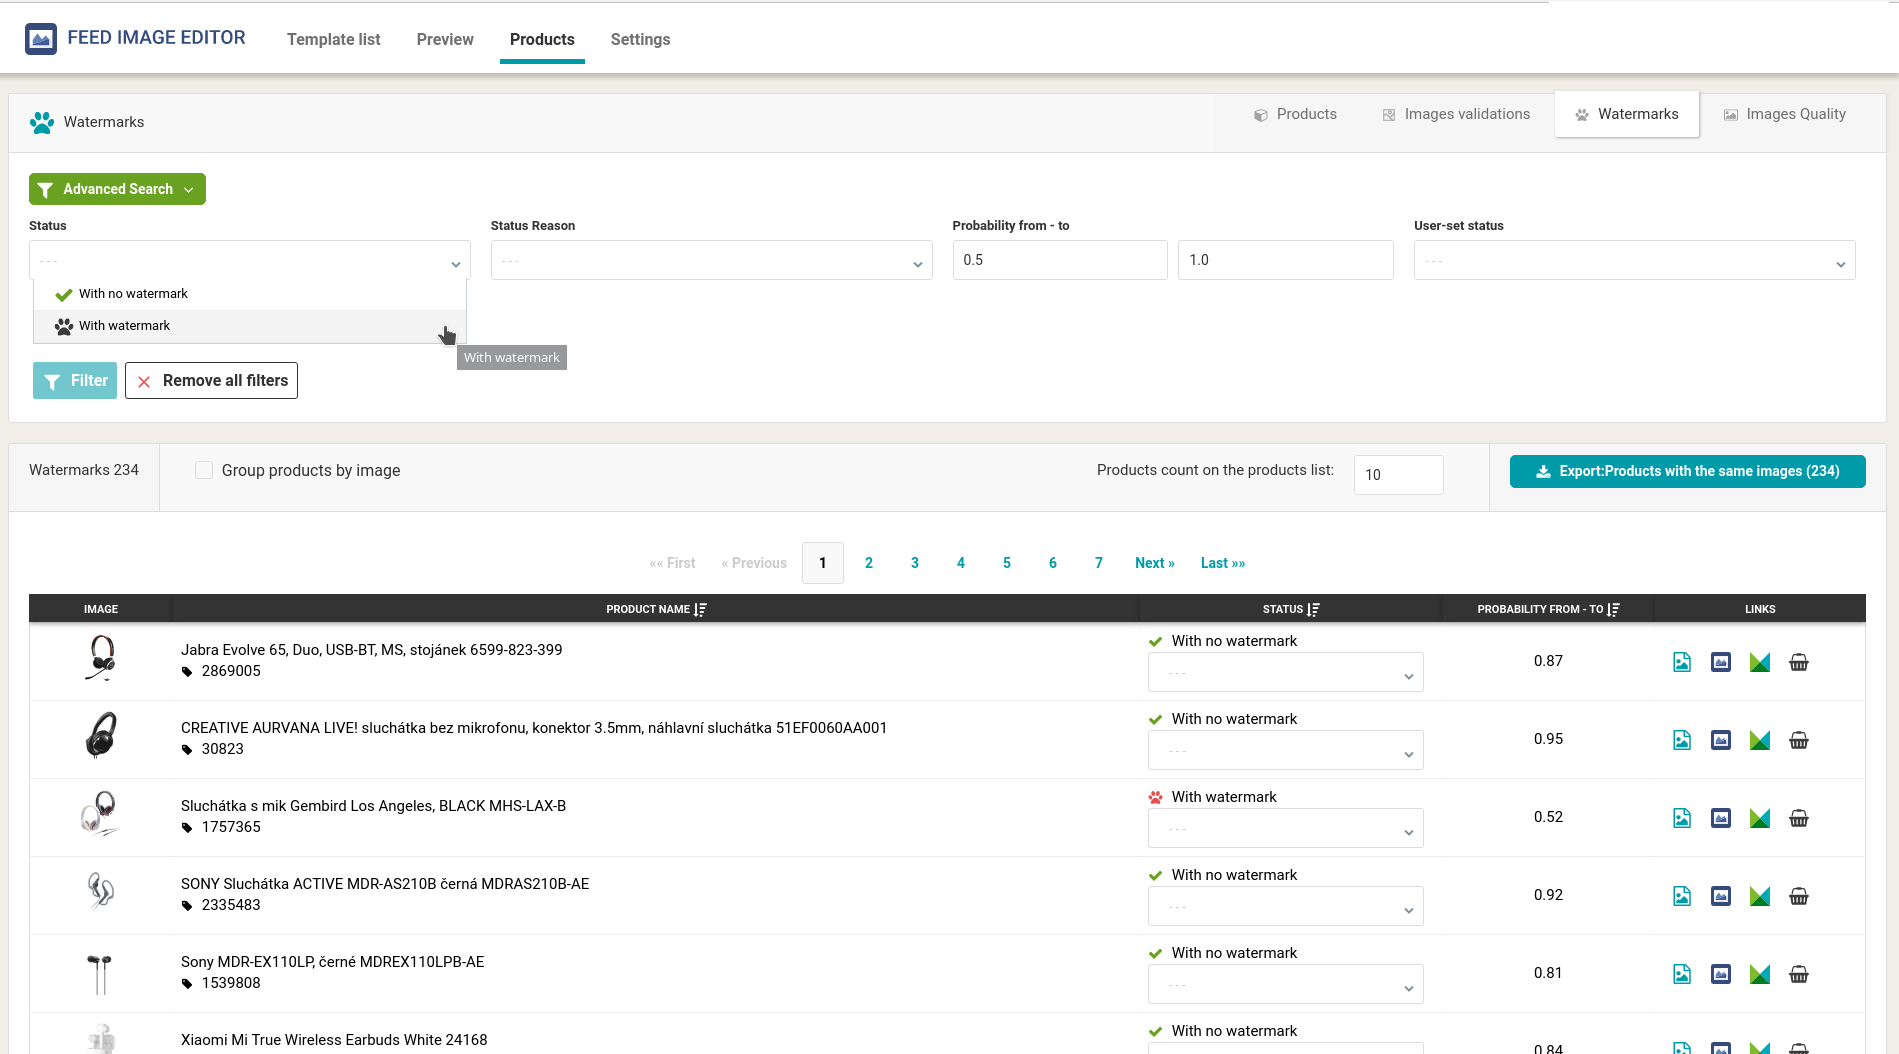1899x1054 pixels.
Task: Export products with the same images
Action: click(x=1687, y=471)
